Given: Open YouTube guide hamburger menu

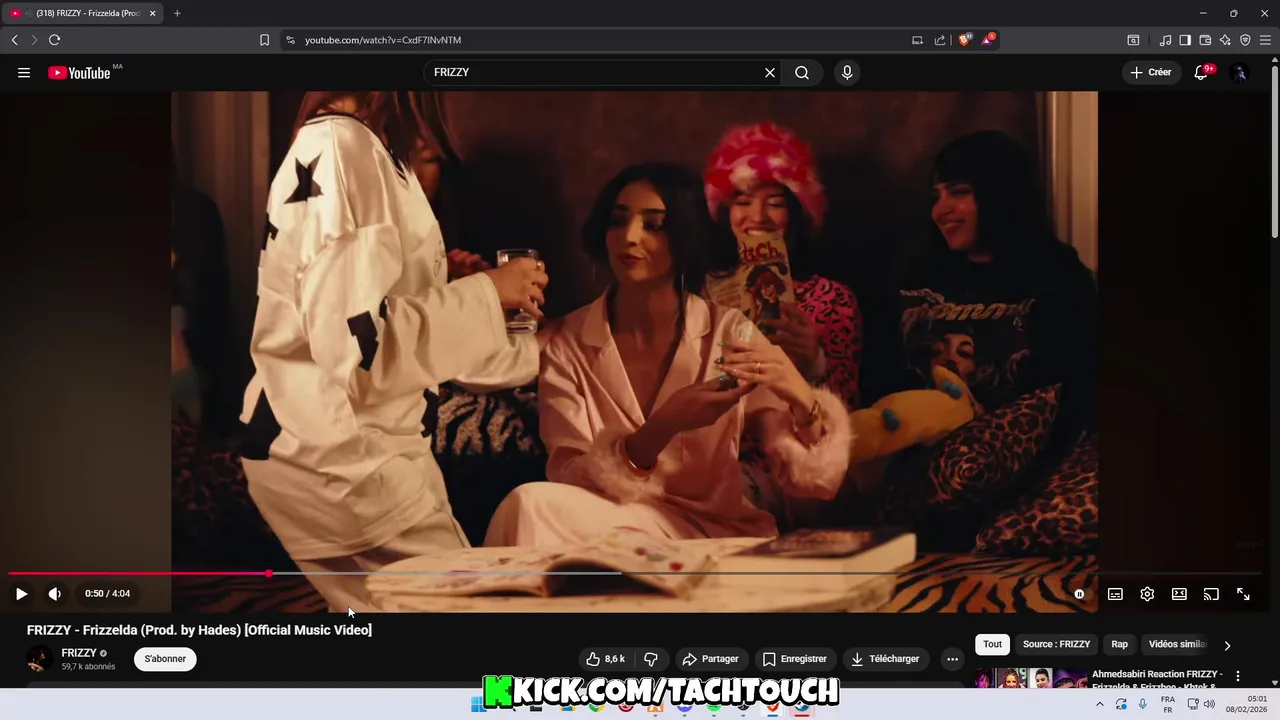Looking at the screenshot, I should coord(24,72).
